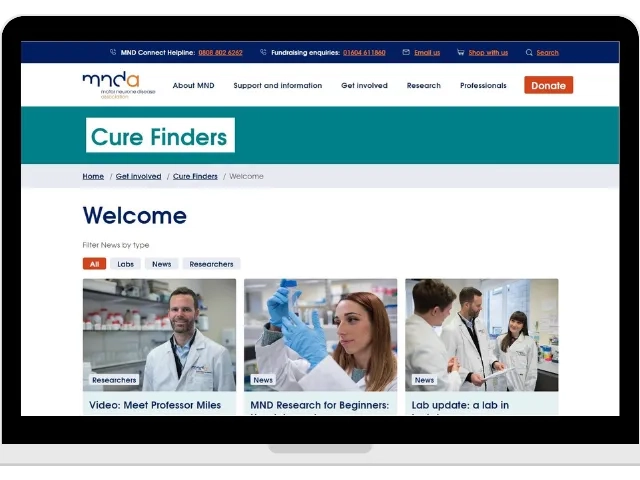Click the helpline phone icon
640x480 pixels.
coord(113,52)
